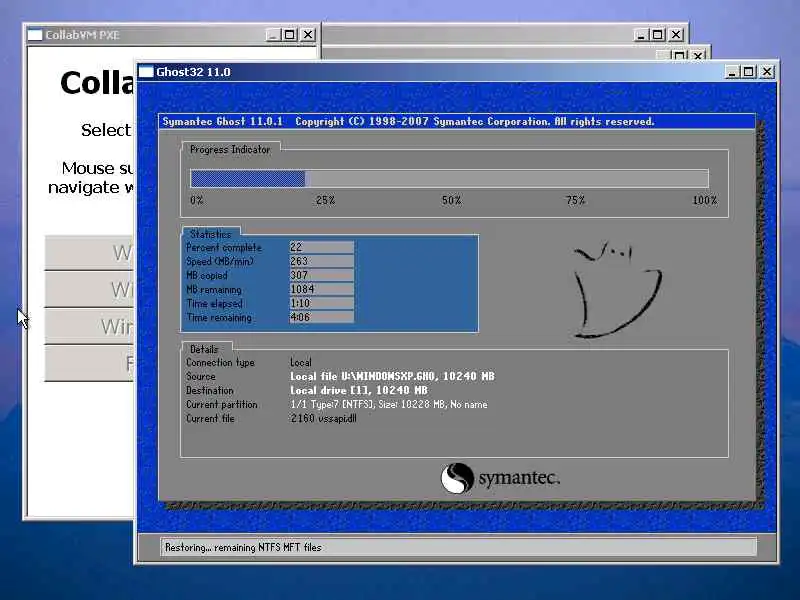800x600 pixels.
Task: Click the Connection type label
Action: tap(220, 362)
